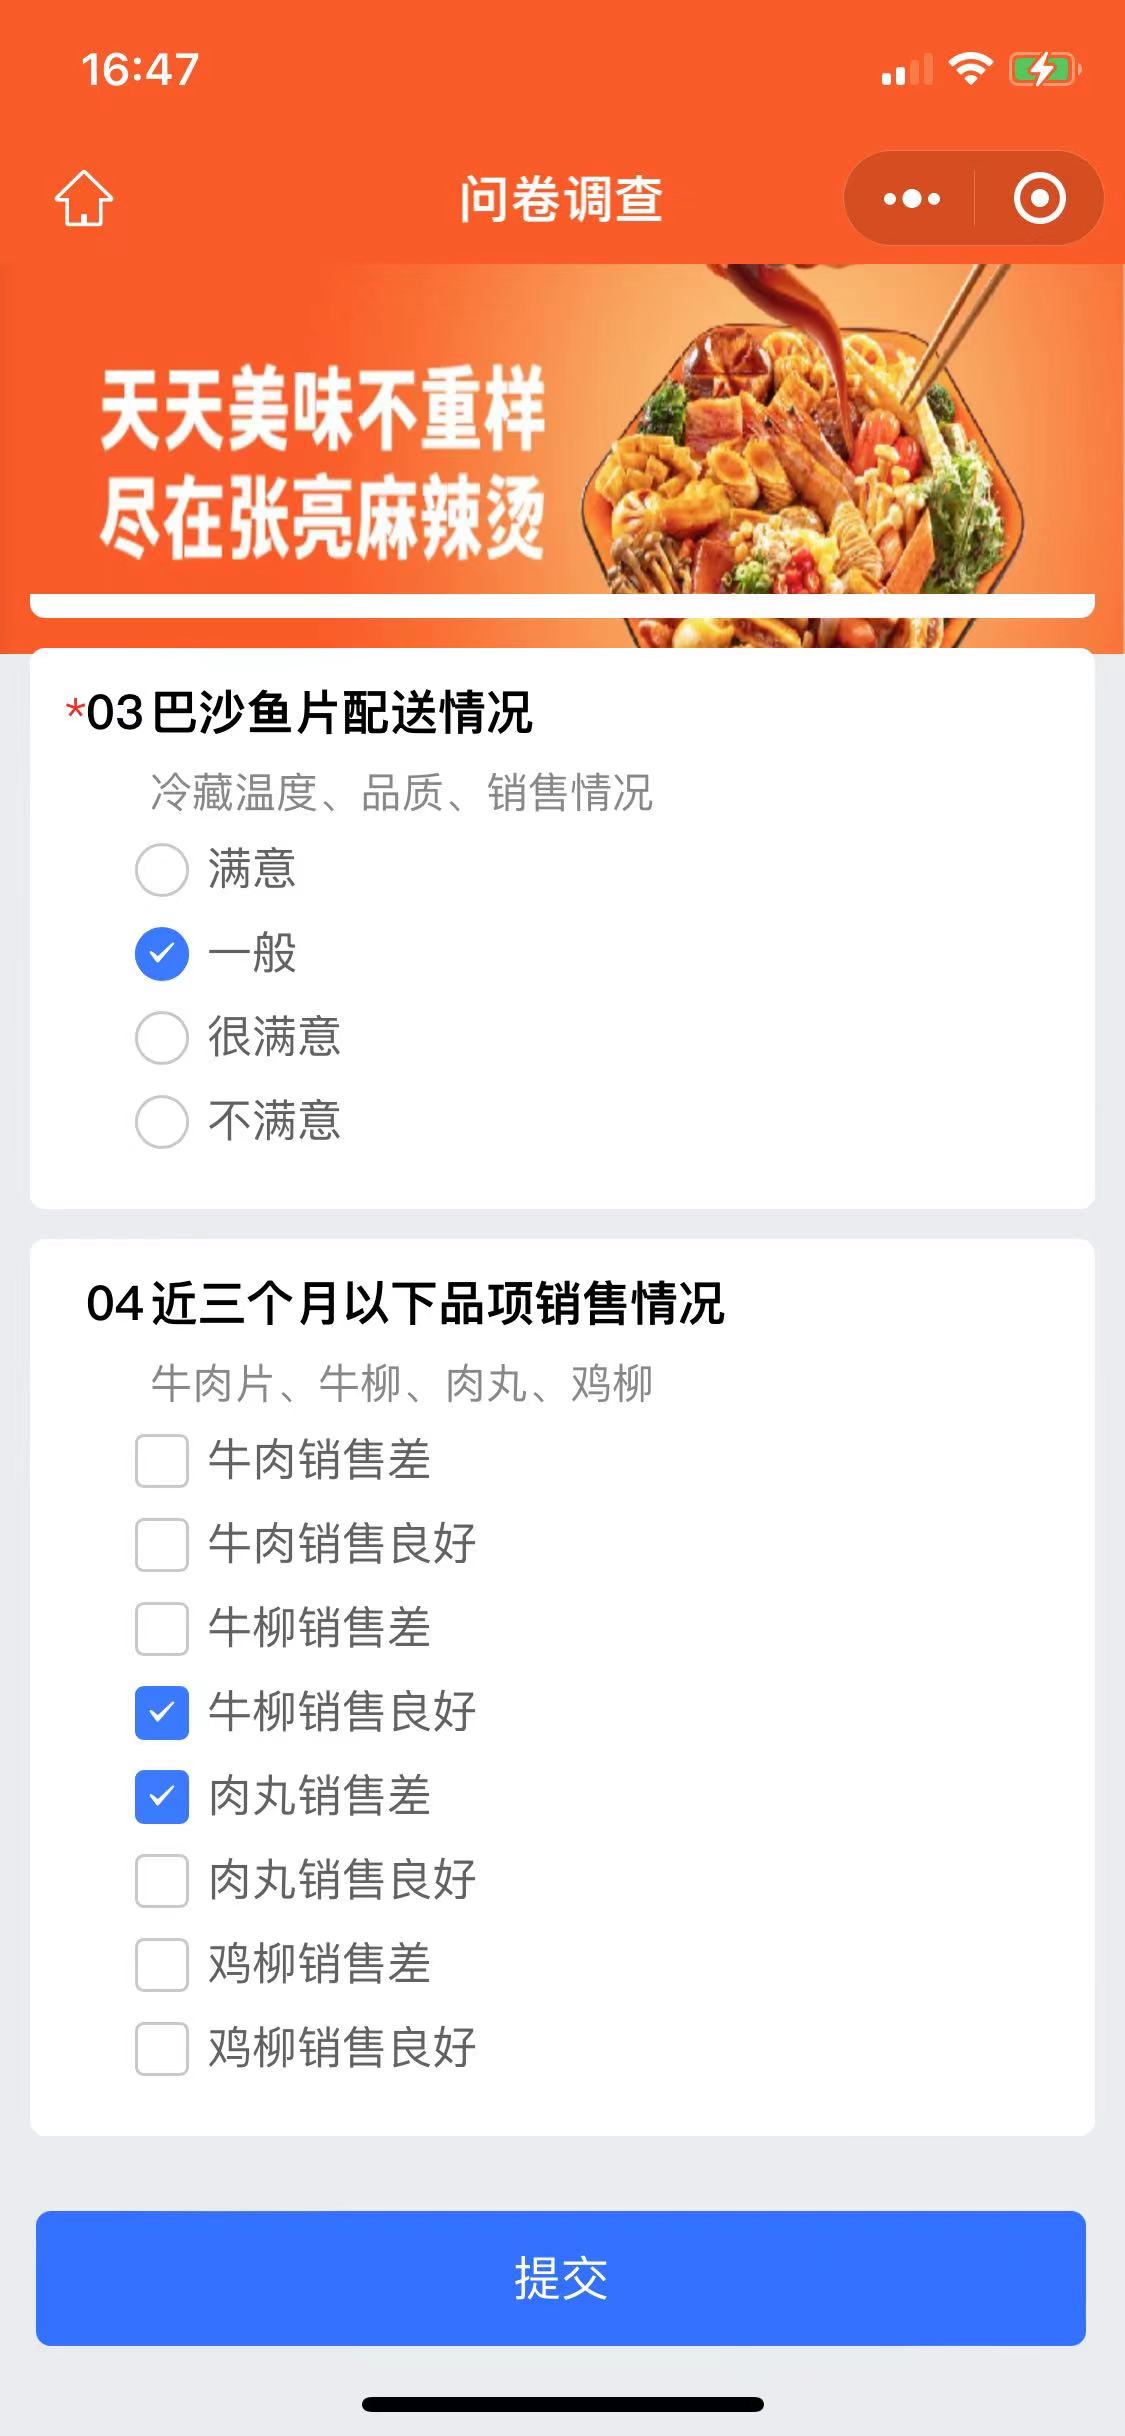Select the 满意 radio option
Screen dimensions: 1125x2436
pos(162,869)
